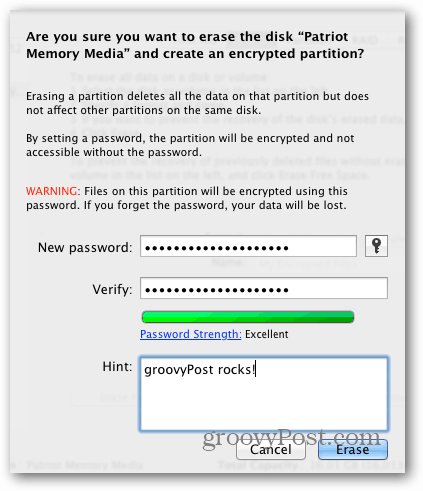Viewport: 423px width, 491px height.
Task: Click the "Excellent" strength rating text
Action: 267,334
